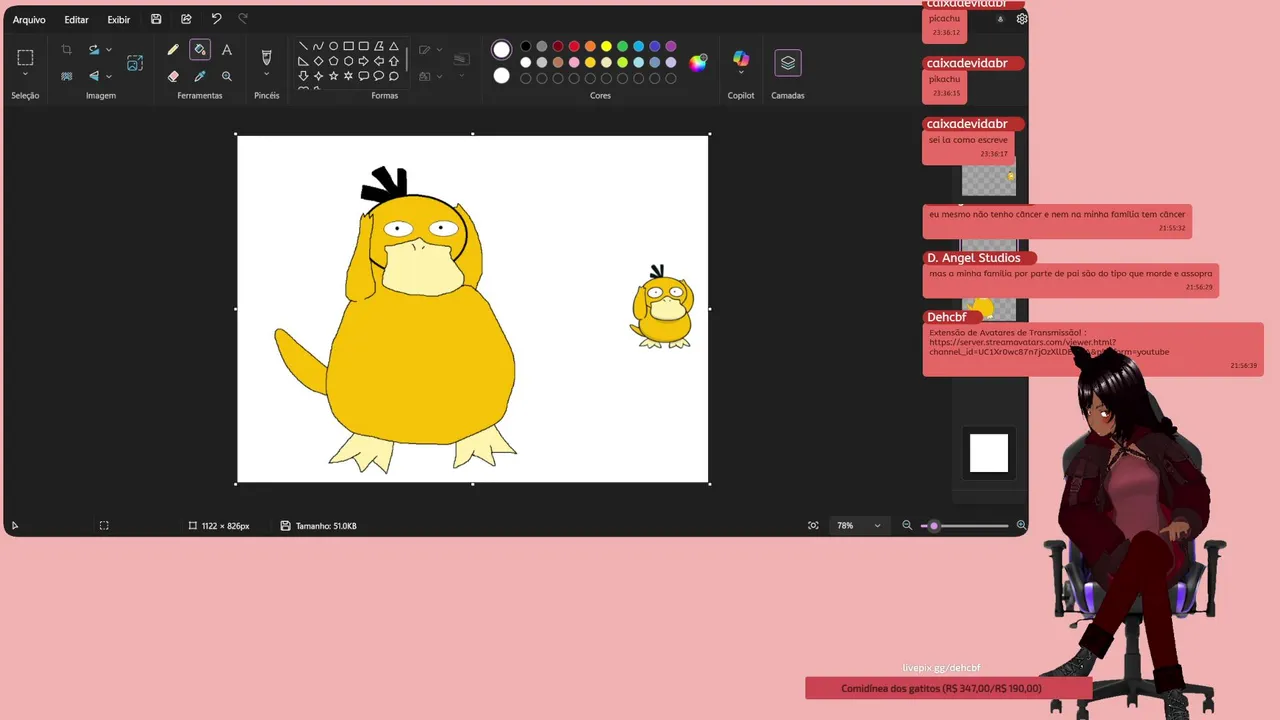
Task: Select the rectangular Seleção tool
Action: pos(25,57)
